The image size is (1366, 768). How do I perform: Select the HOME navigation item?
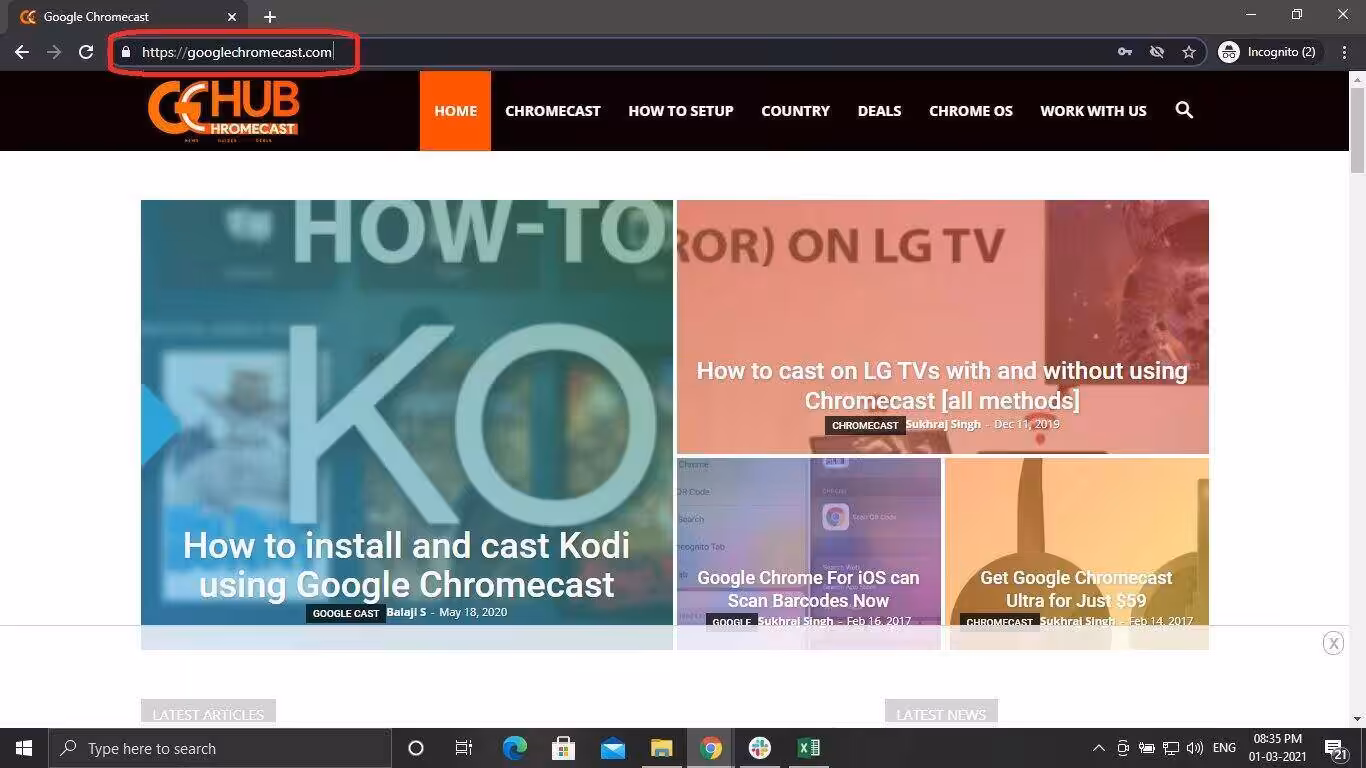pos(455,111)
